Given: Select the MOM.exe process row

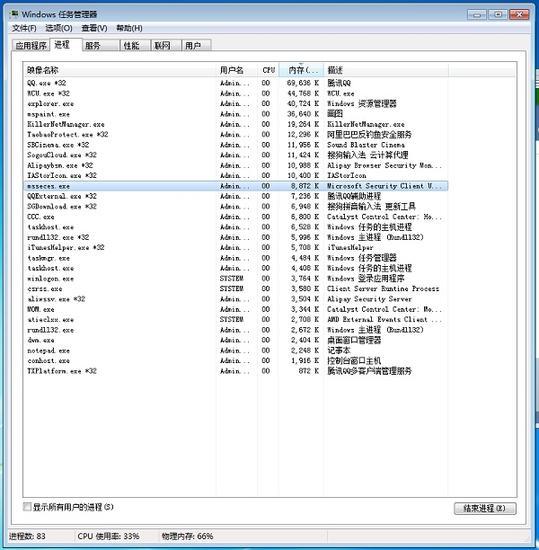Looking at the screenshot, I should click(x=236, y=309).
